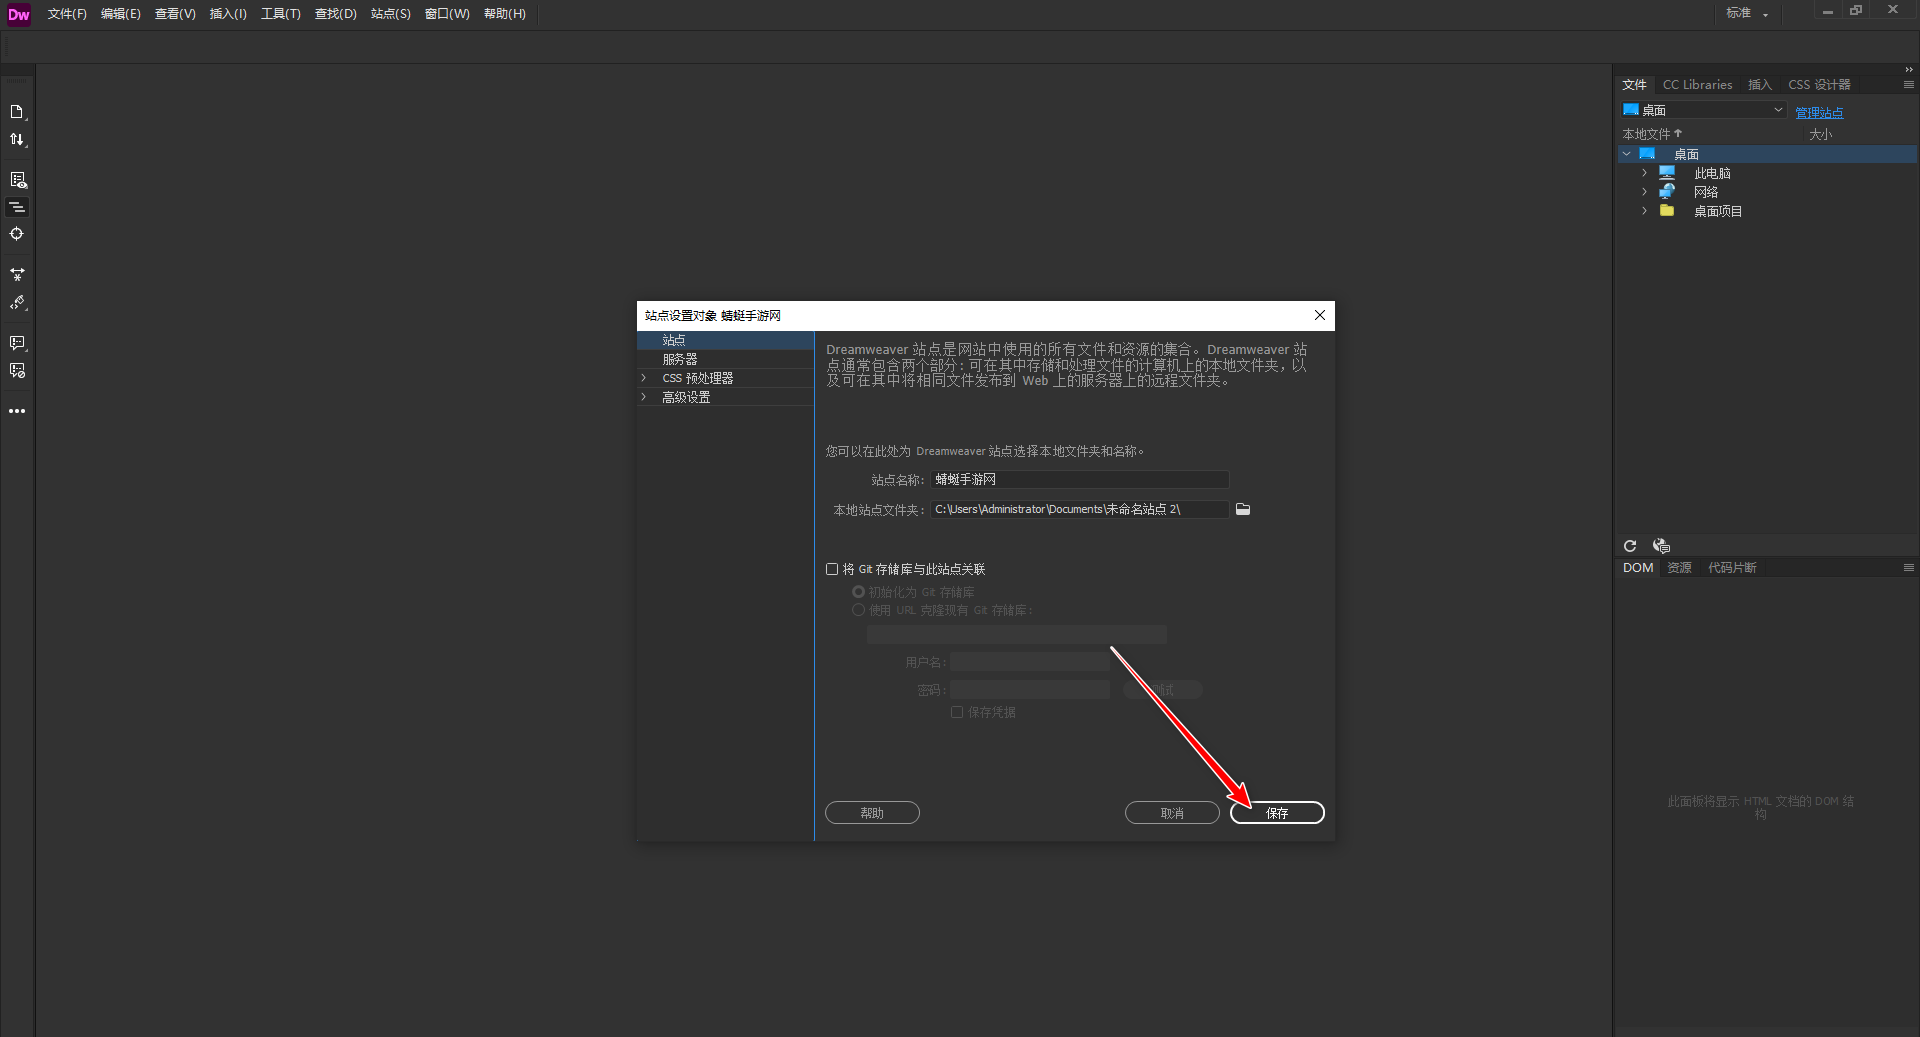The image size is (1920, 1037).
Task: Open the 桌面 site dropdown
Action: [1704, 110]
